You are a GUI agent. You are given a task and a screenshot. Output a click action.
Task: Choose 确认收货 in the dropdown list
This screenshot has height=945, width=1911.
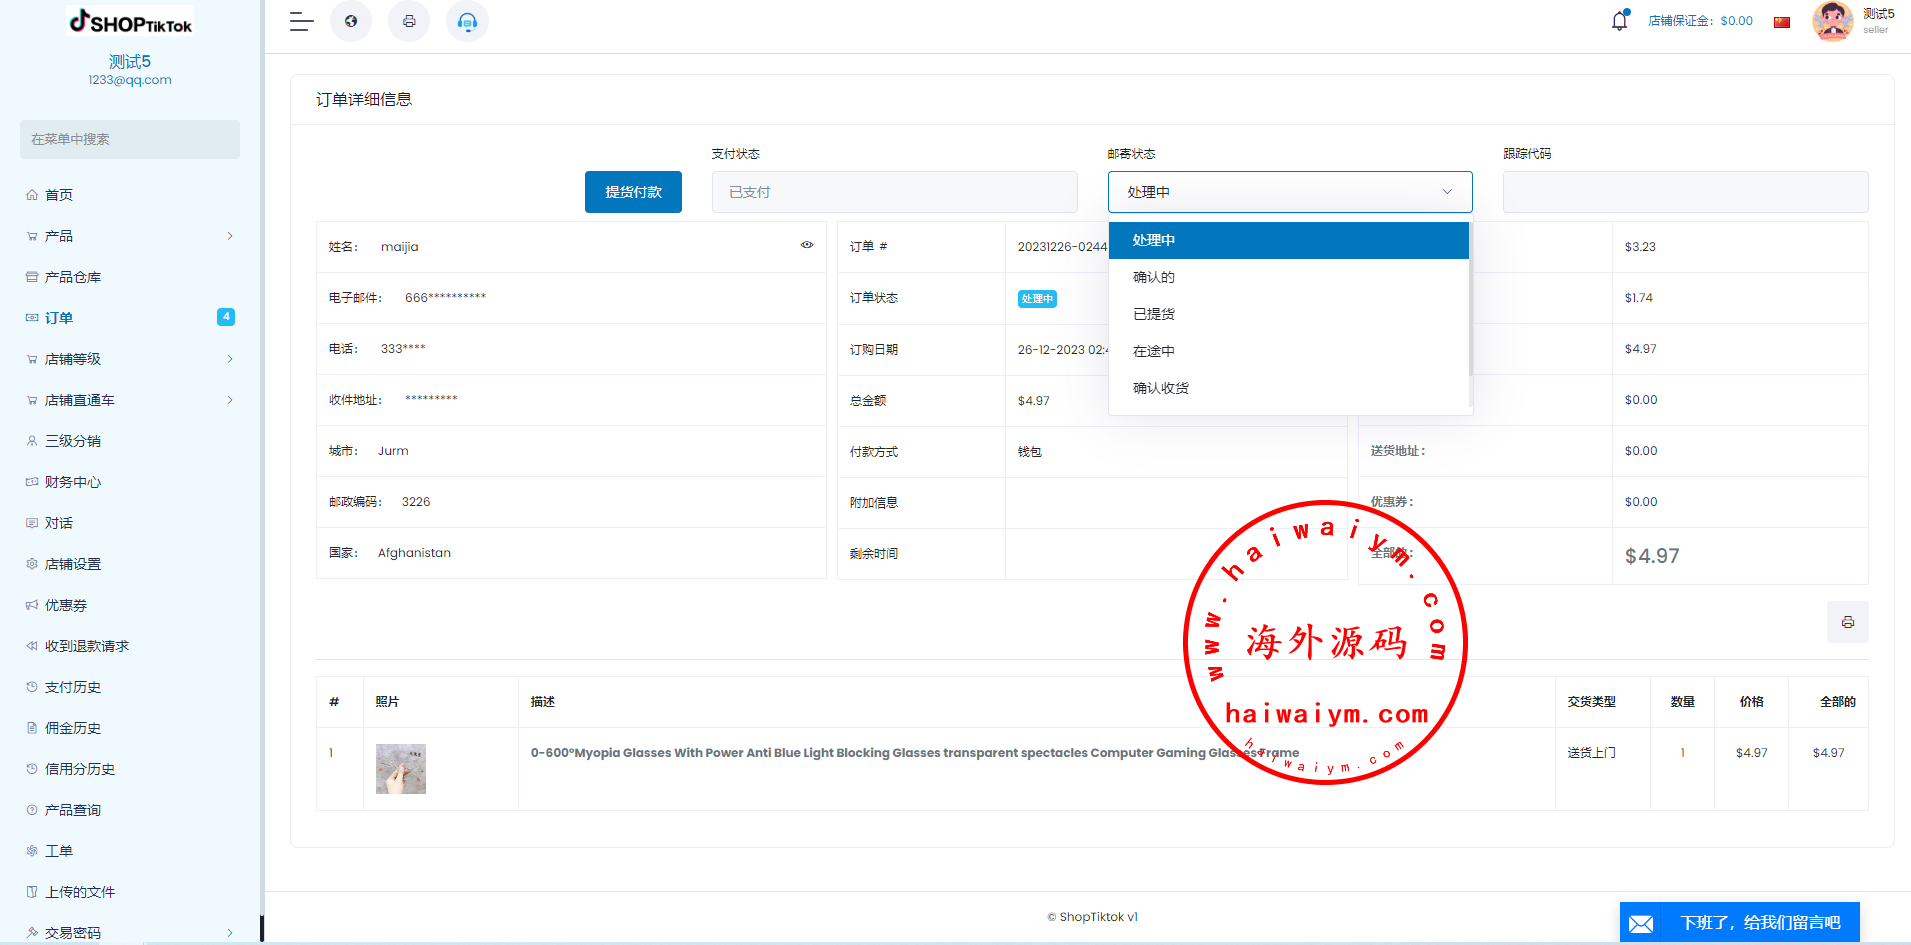(1161, 388)
